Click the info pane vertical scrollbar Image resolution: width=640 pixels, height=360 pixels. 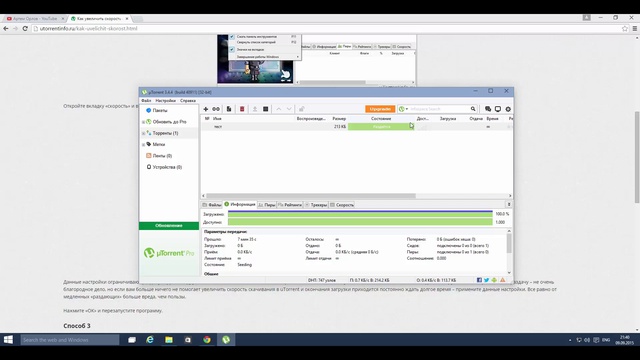(509, 243)
